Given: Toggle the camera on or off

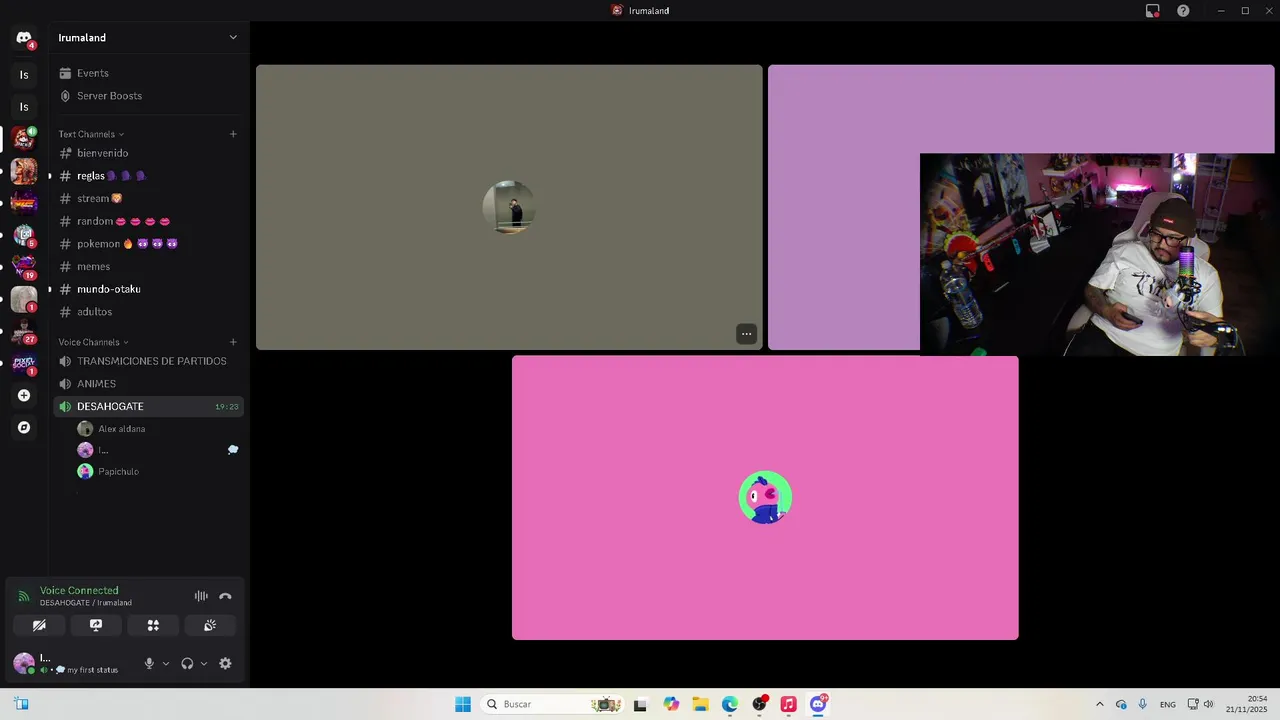Looking at the screenshot, I should point(39,625).
